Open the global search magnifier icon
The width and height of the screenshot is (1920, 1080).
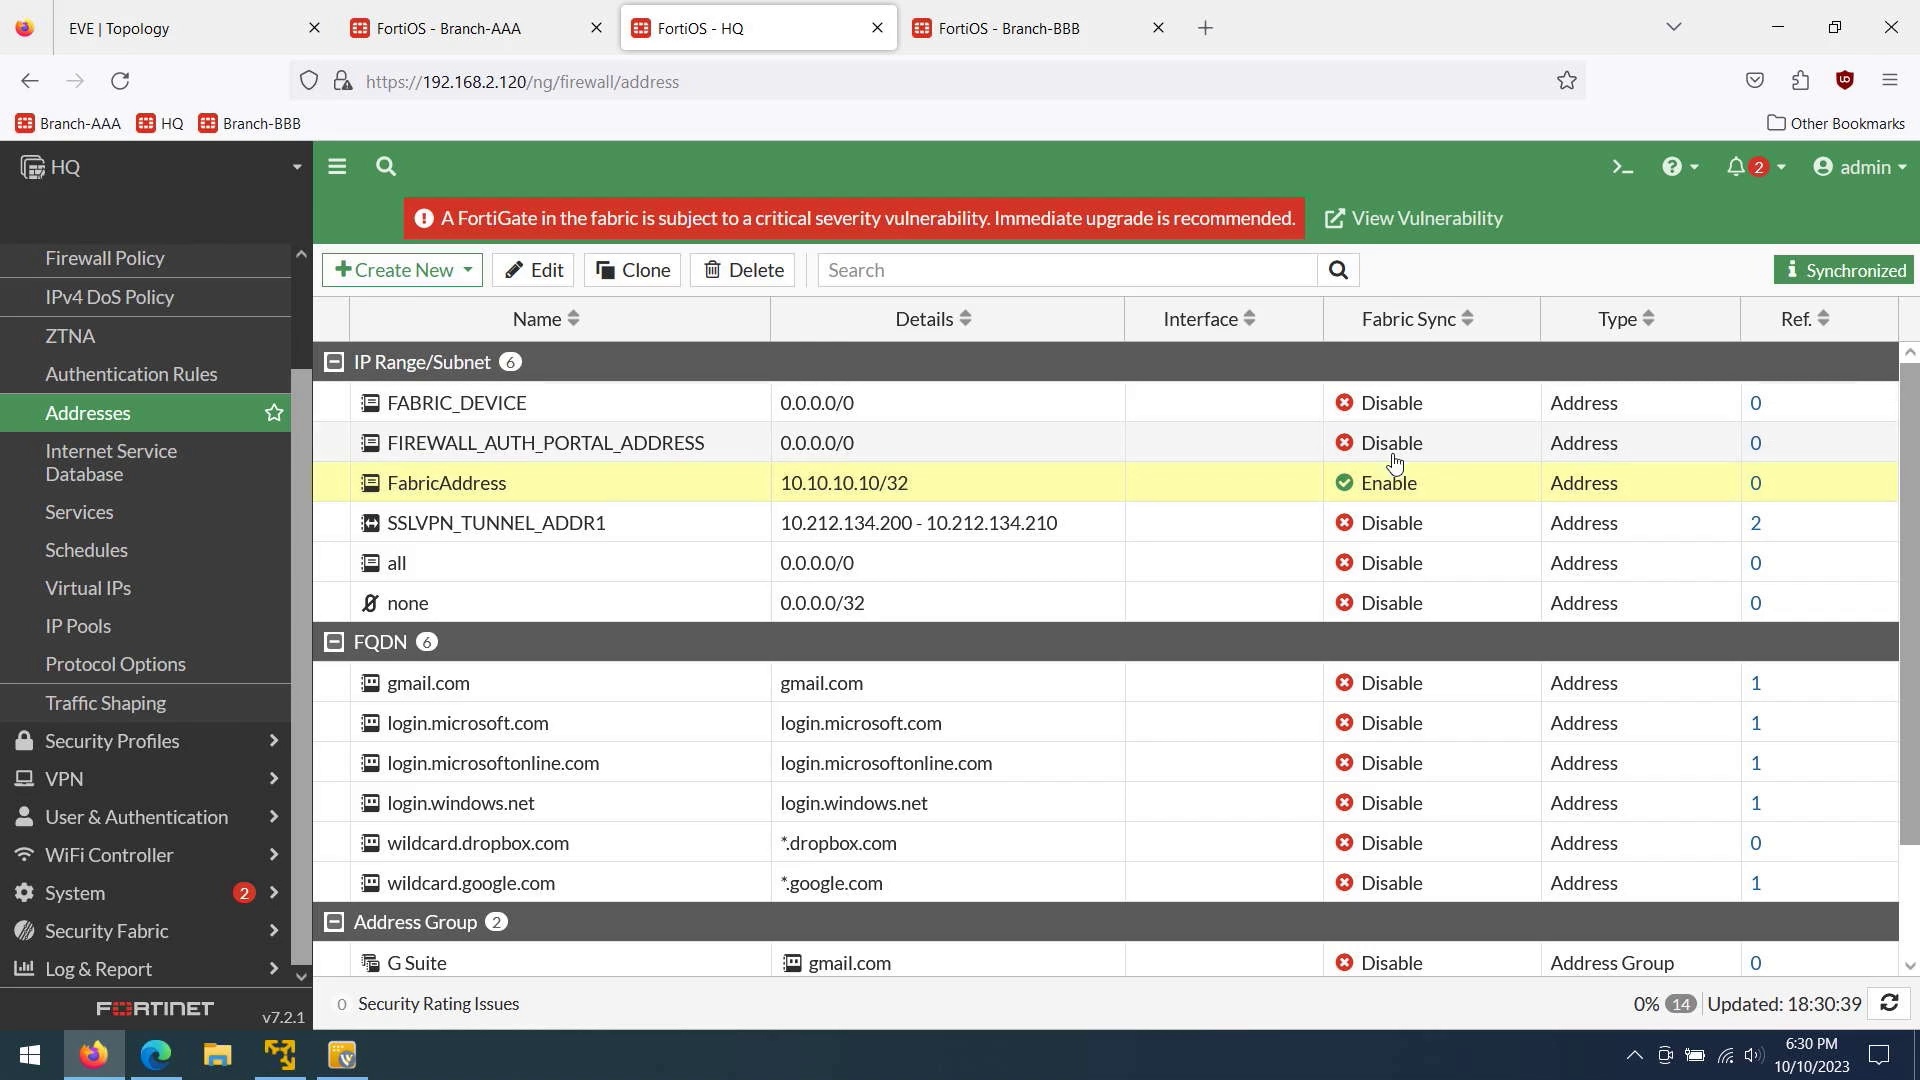(x=386, y=167)
